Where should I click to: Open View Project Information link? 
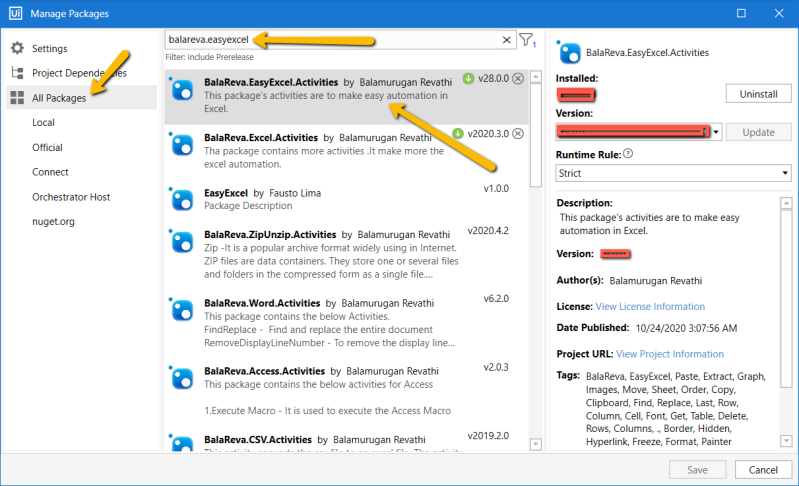coord(670,354)
